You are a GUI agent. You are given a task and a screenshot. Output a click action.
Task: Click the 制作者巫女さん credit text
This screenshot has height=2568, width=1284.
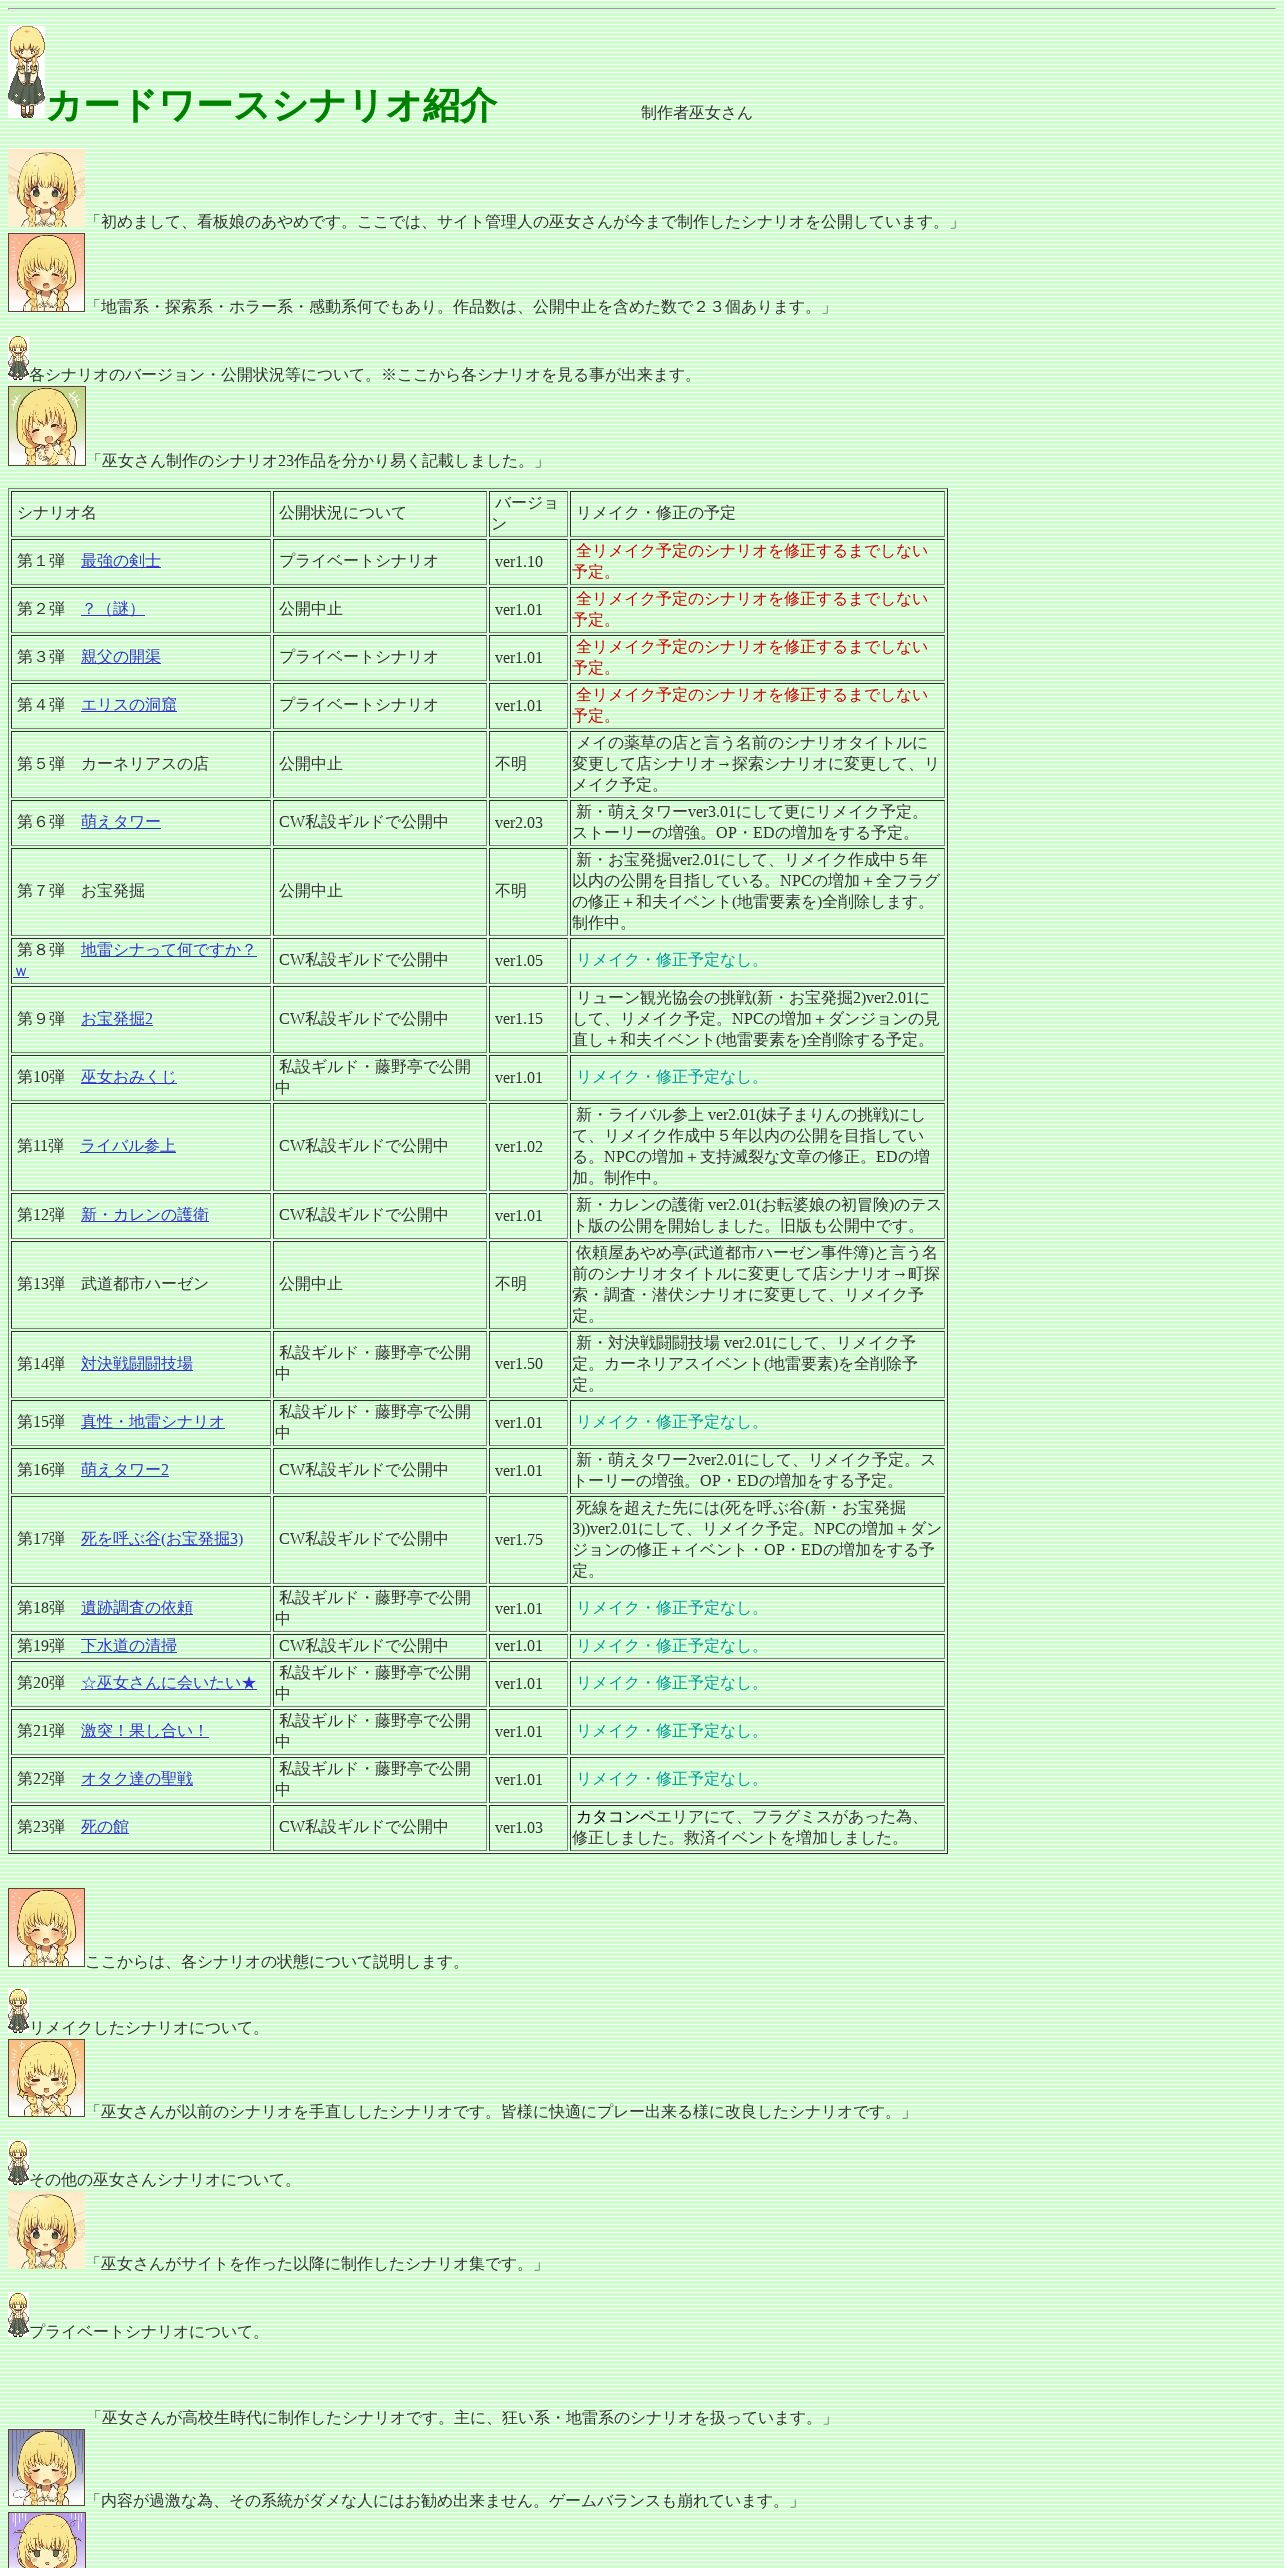click(696, 113)
